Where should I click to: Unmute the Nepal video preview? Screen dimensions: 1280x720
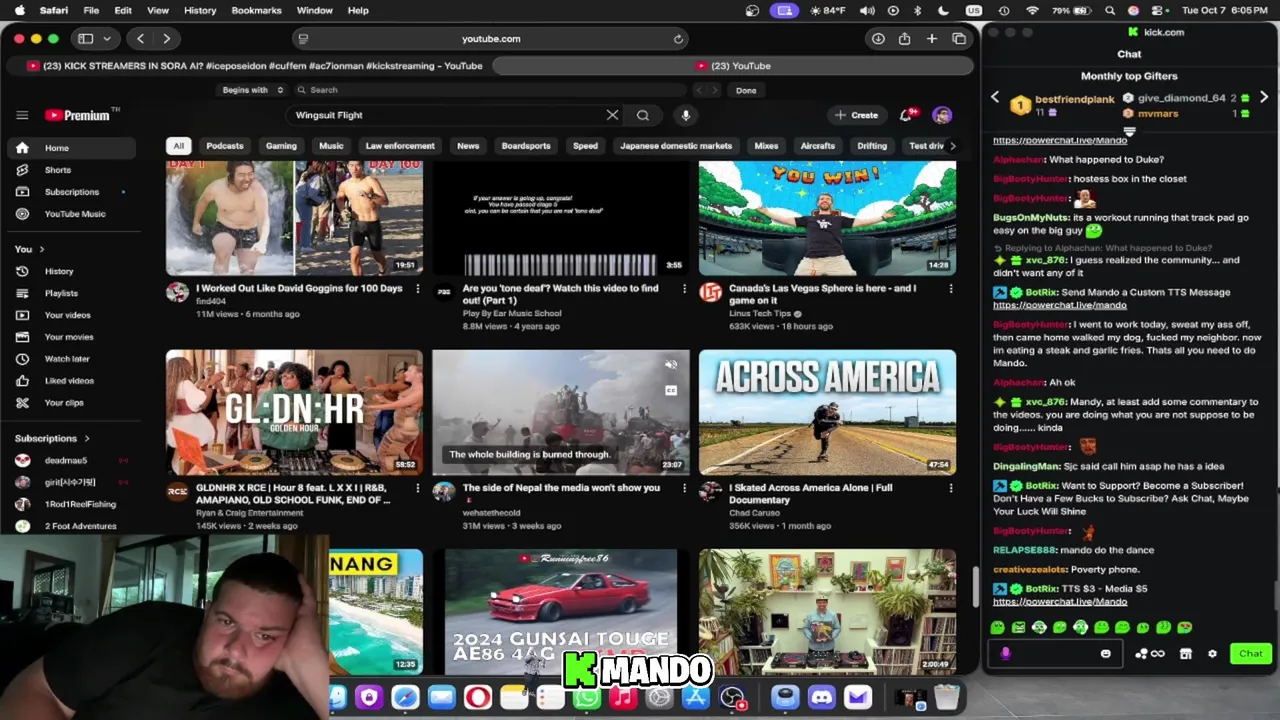point(671,365)
